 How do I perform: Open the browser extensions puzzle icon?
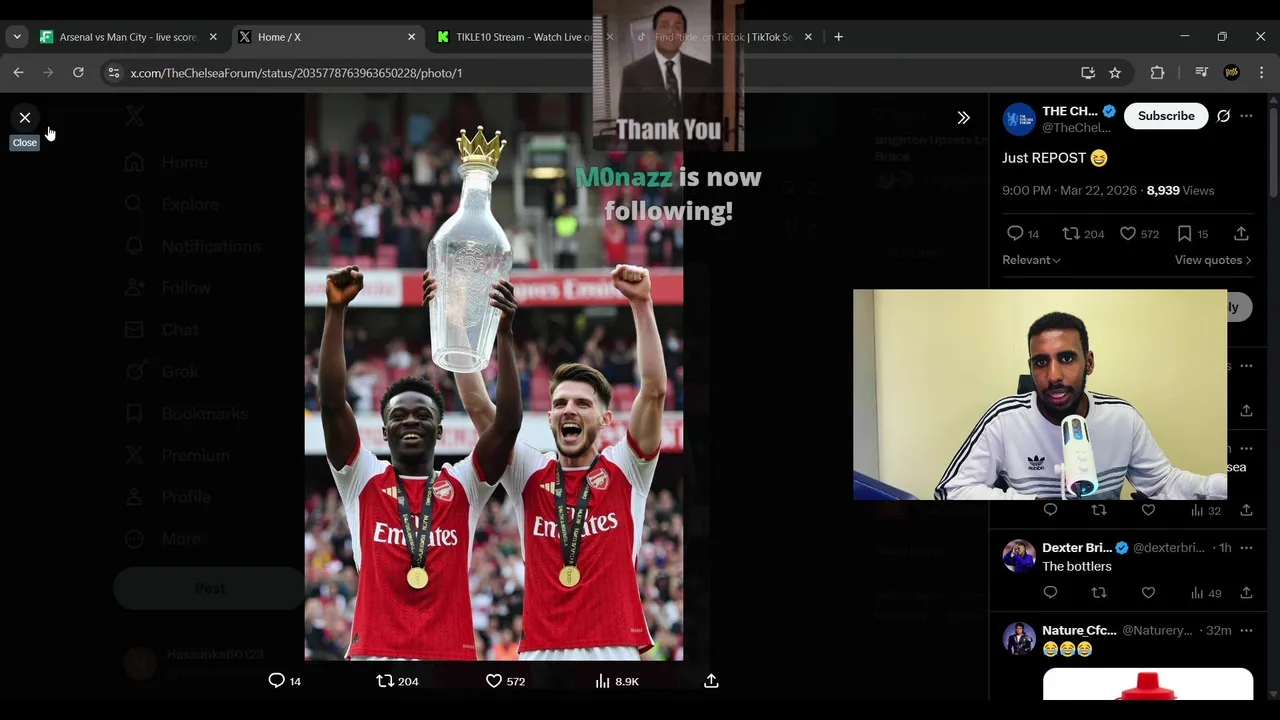[x=1157, y=73]
